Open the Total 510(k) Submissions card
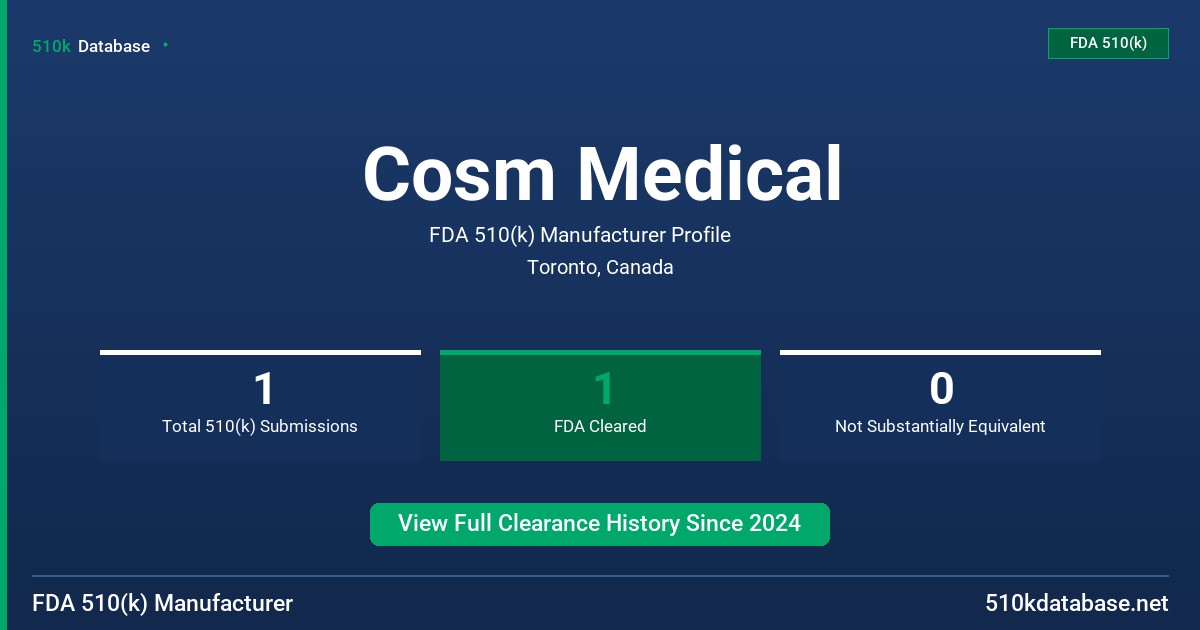Screen dimensions: 1200x630 [x=260, y=405]
